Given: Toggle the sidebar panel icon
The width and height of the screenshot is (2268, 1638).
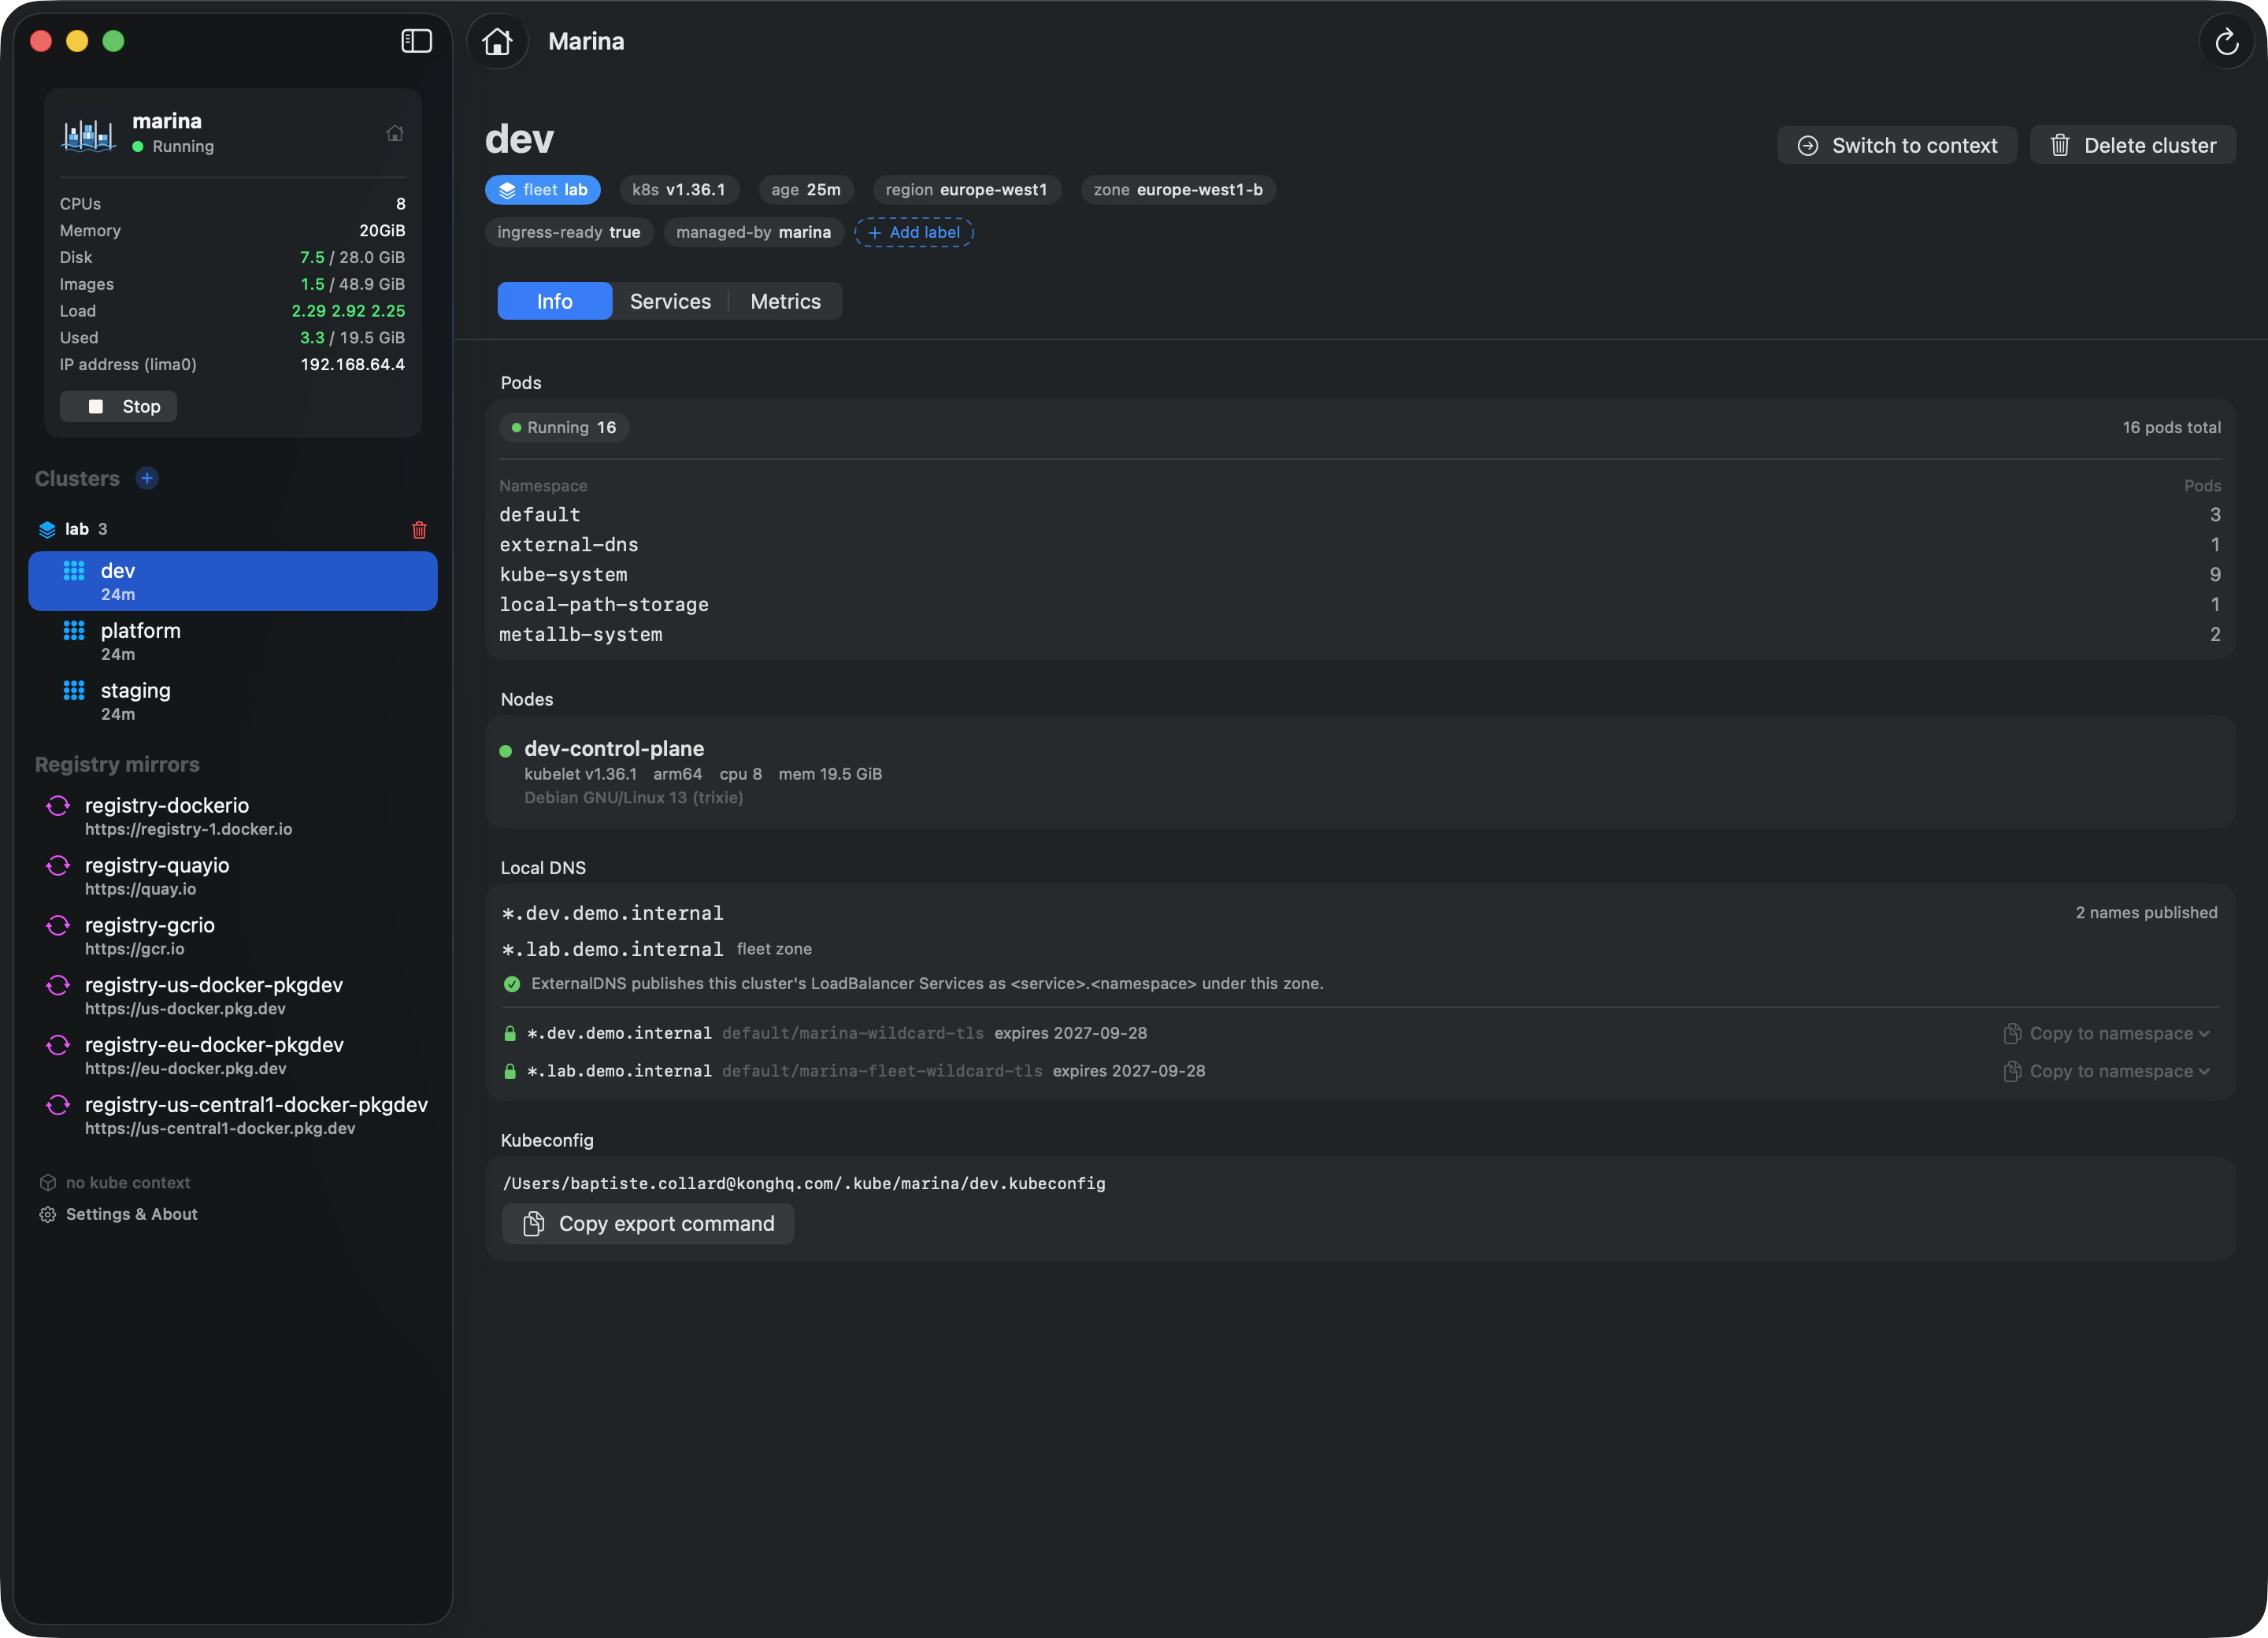Looking at the screenshot, I should pyautogui.click(x=416, y=41).
